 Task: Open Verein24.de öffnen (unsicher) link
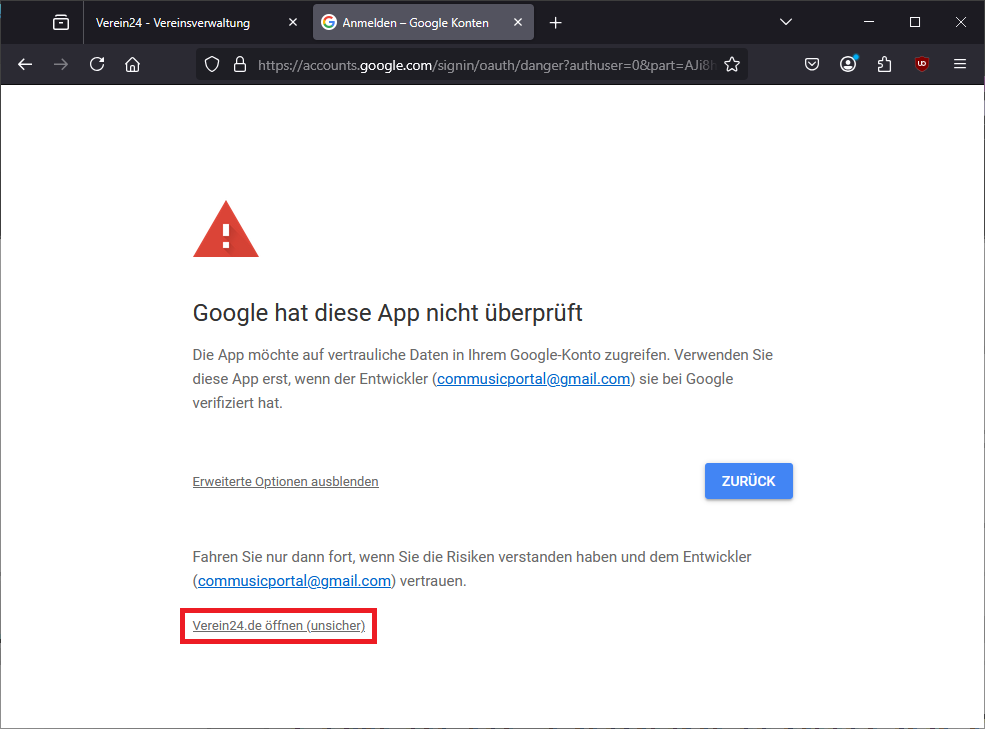pos(278,625)
